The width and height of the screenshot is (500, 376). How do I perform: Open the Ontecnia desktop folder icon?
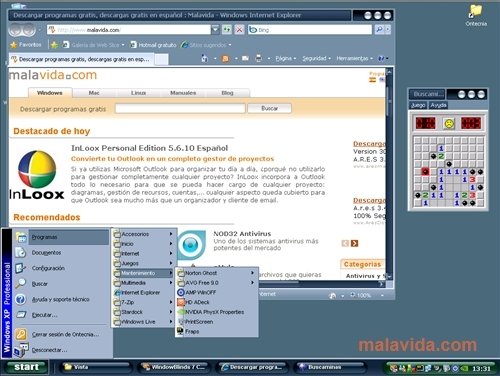pyautogui.click(x=476, y=15)
